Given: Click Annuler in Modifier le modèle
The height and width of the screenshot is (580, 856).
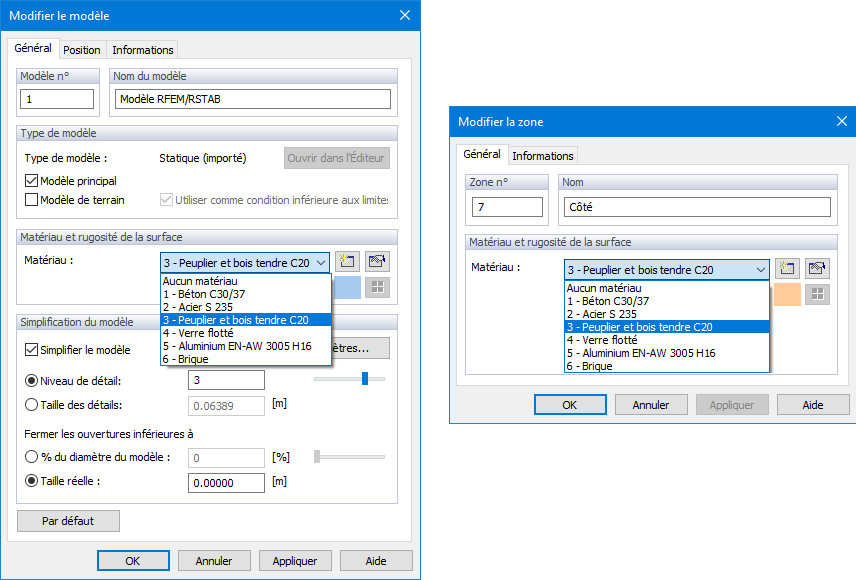Looking at the screenshot, I should (x=214, y=561).
